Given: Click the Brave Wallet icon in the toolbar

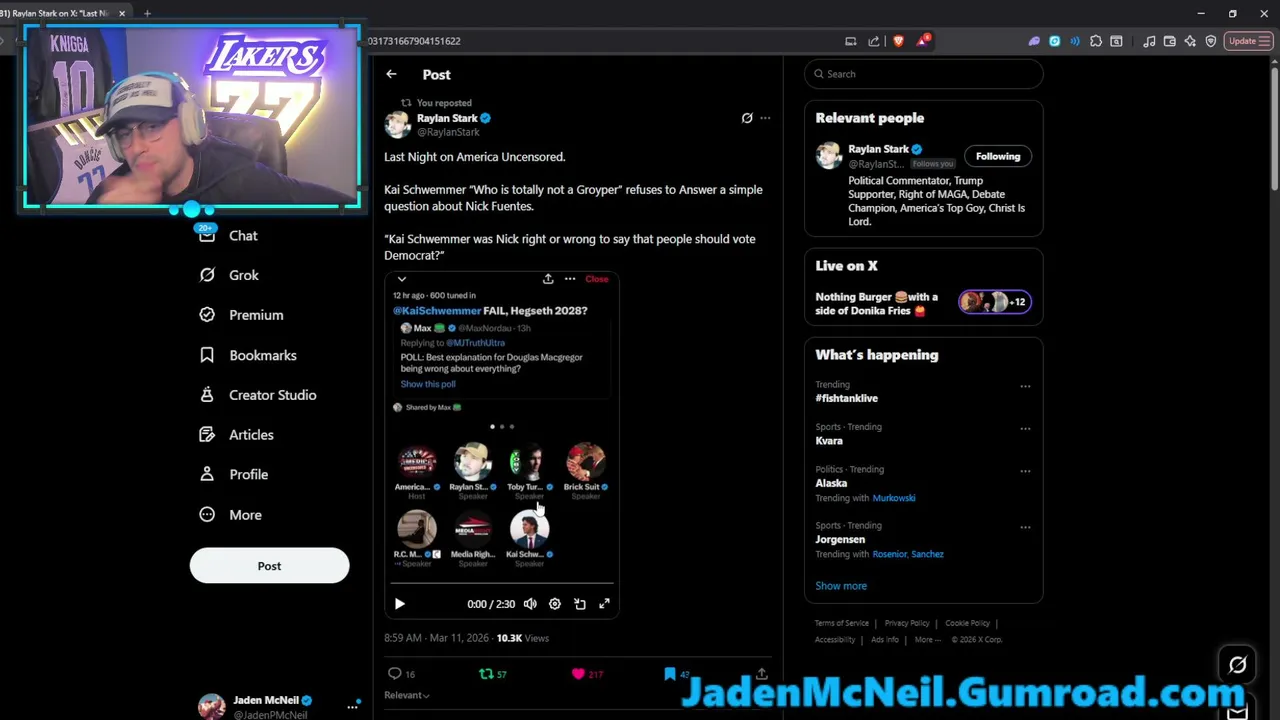Looking at the screenshot, I should tap(1169, 41).
